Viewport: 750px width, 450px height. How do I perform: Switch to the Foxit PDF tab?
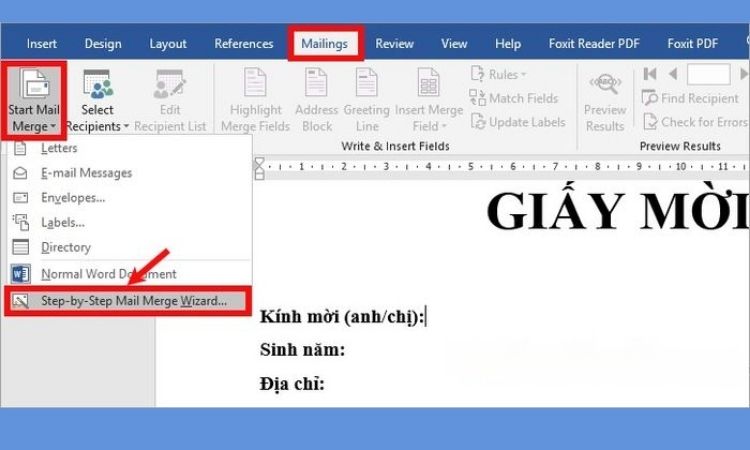[x=692, y=44]
